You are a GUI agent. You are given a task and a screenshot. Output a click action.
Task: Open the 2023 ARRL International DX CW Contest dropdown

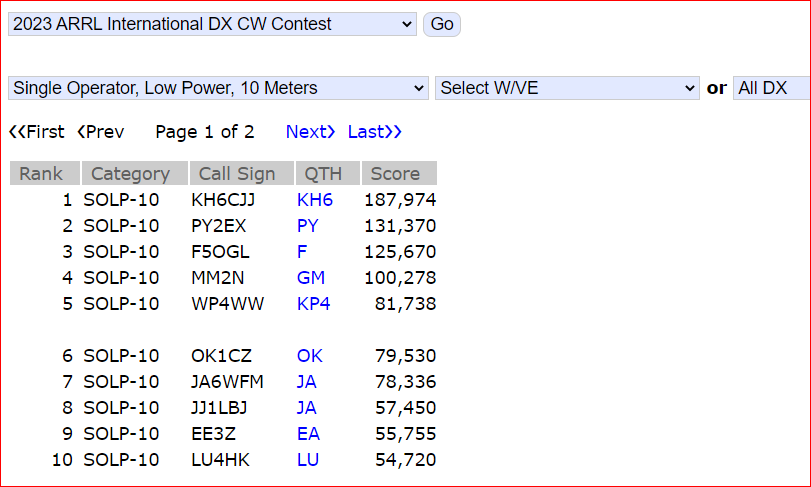[x=212, y=24]
